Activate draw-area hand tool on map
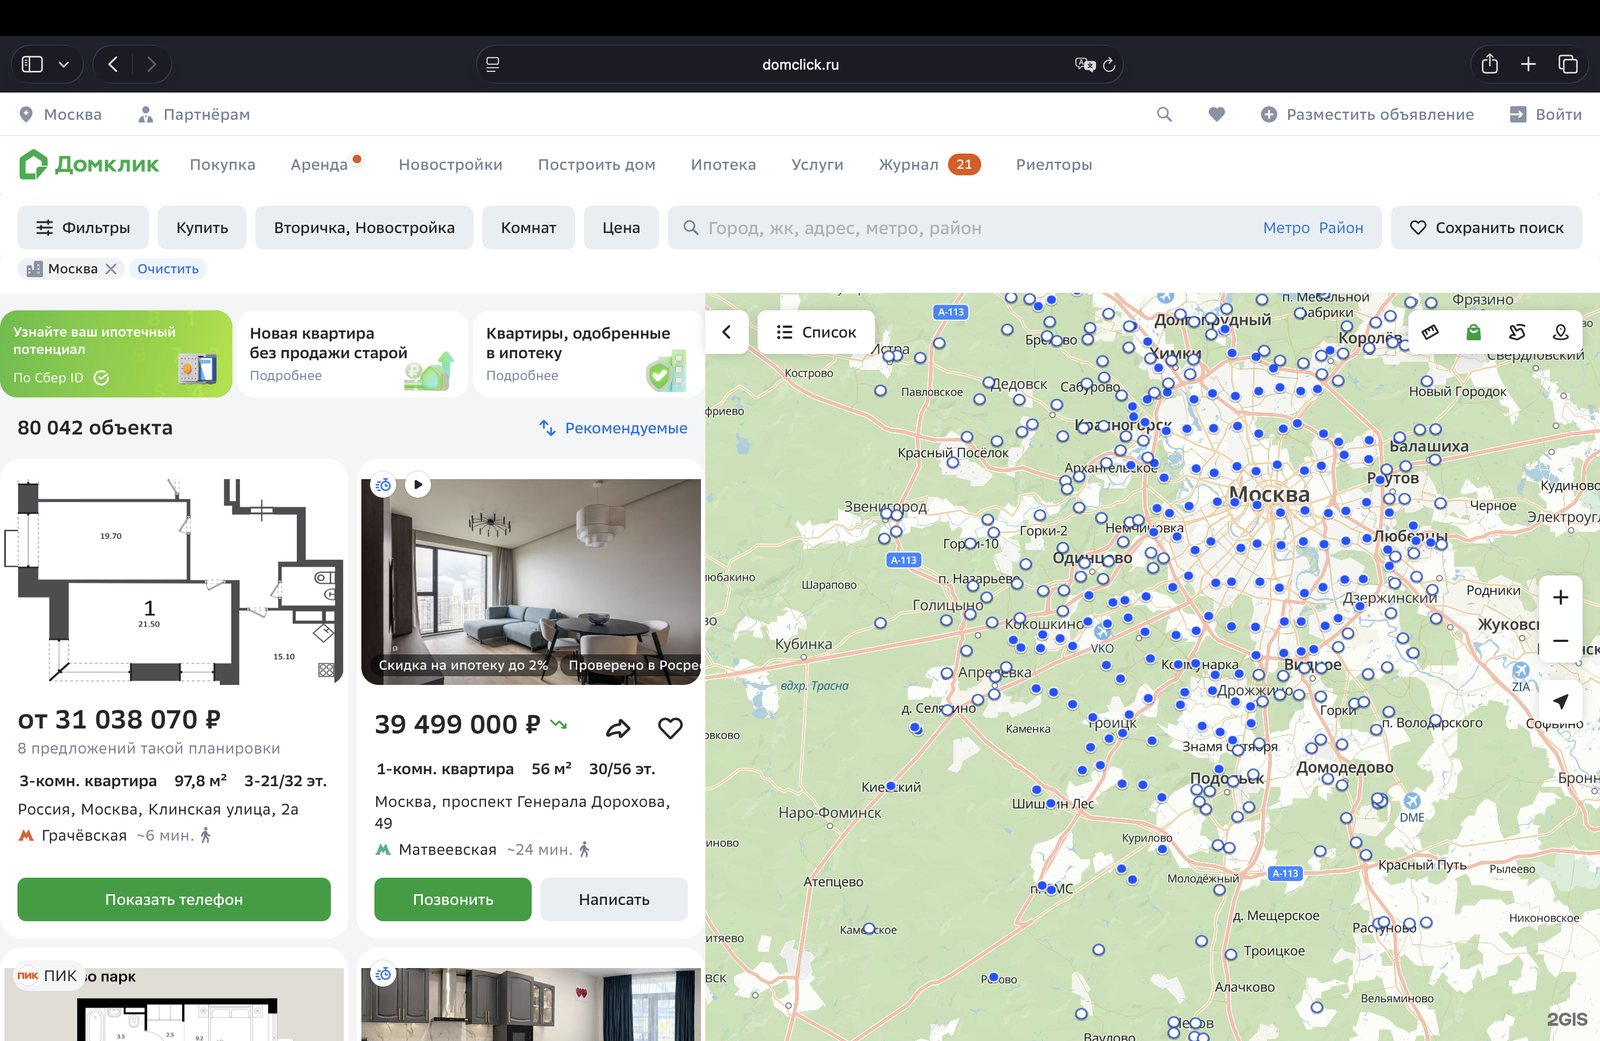 pyautogui.click(x=1517, y=332)
